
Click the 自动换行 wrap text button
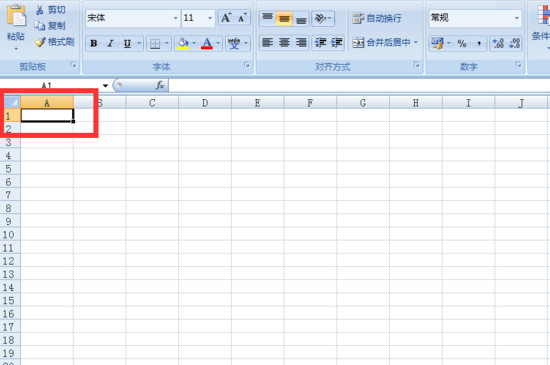point(377,18)
